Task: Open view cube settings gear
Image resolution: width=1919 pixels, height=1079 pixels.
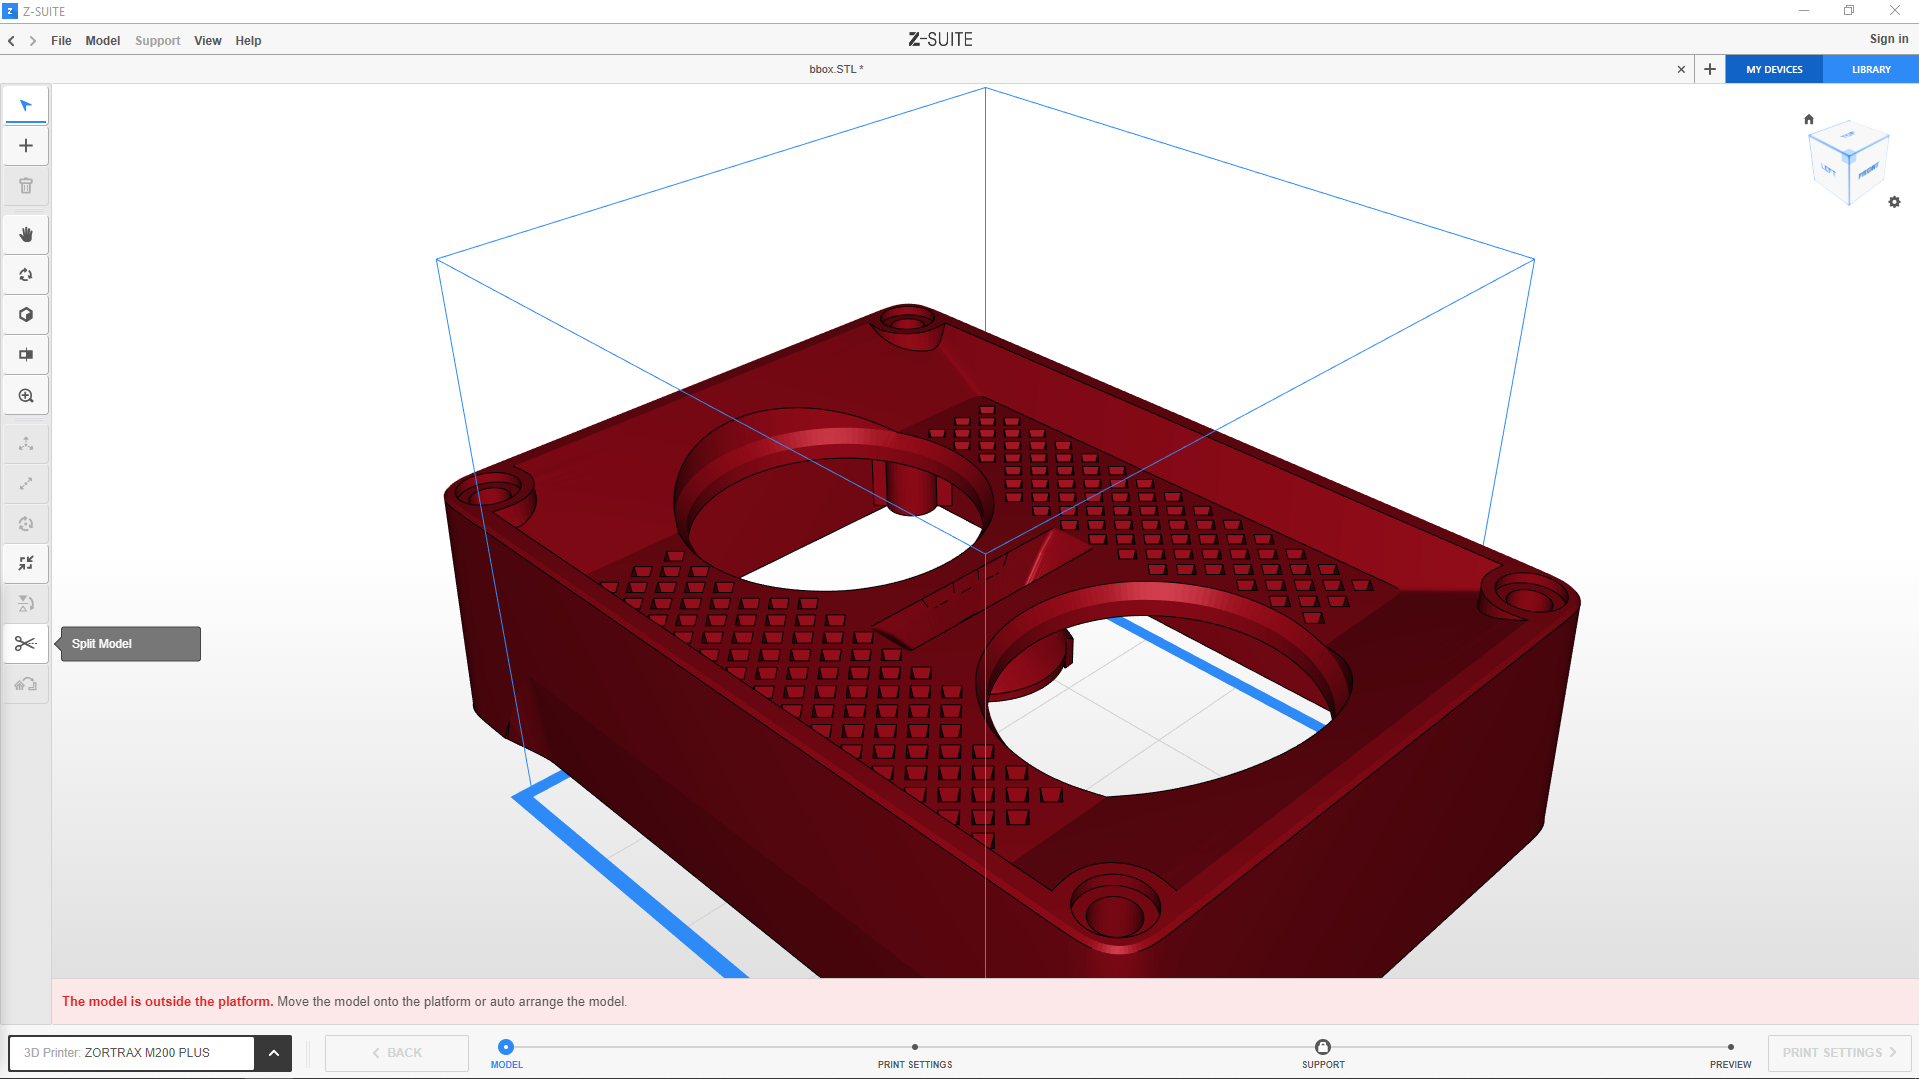Action: (x=1894, y=202)
